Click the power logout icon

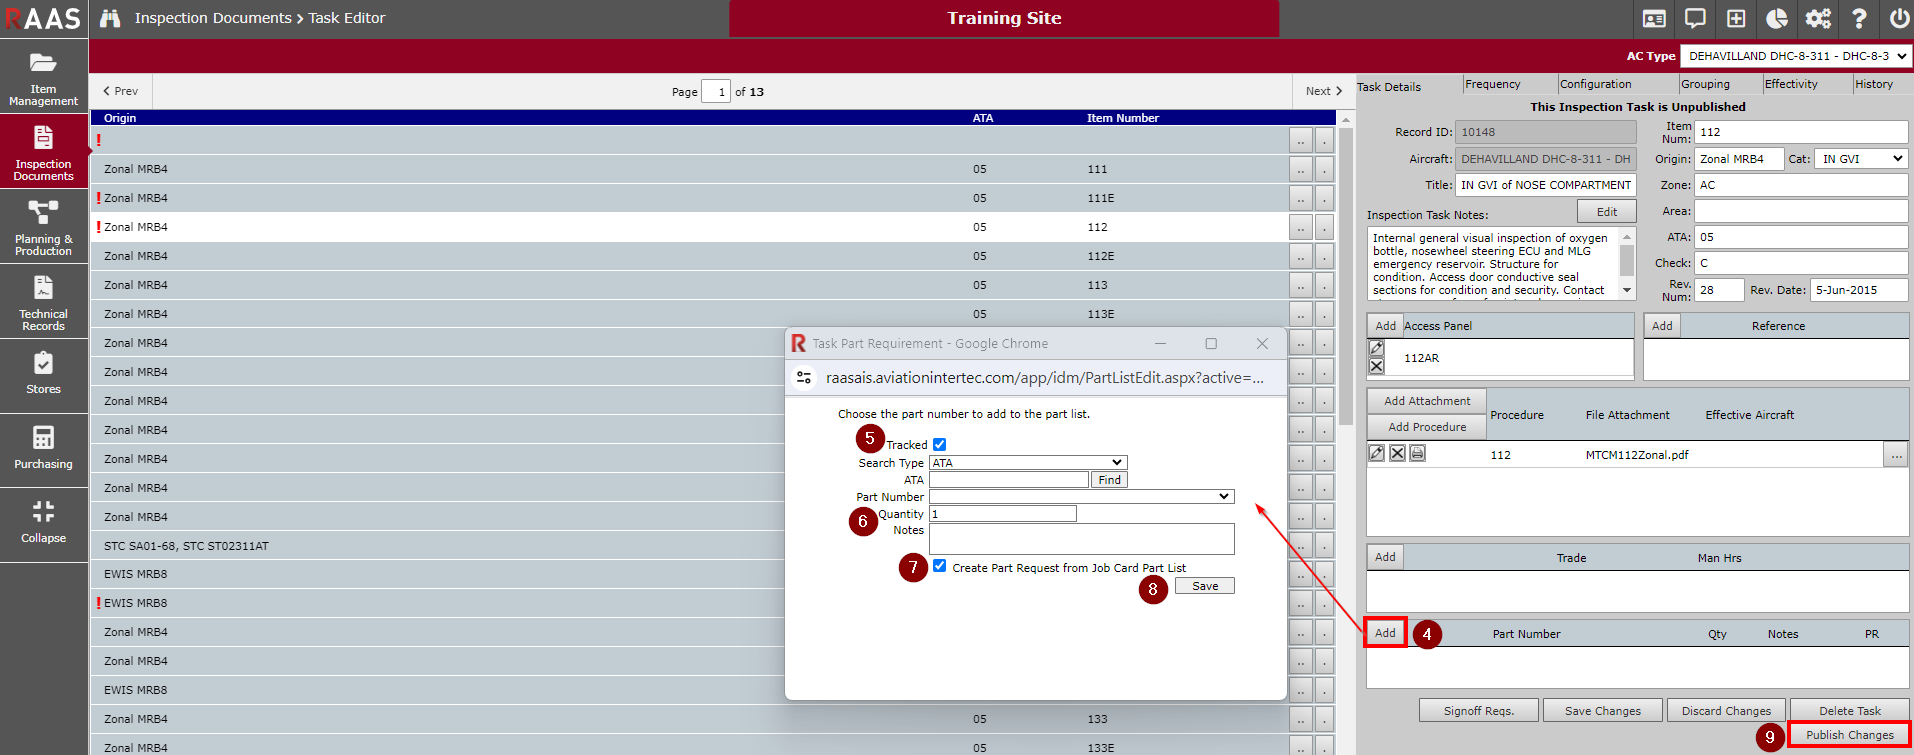coord(1898,18)
